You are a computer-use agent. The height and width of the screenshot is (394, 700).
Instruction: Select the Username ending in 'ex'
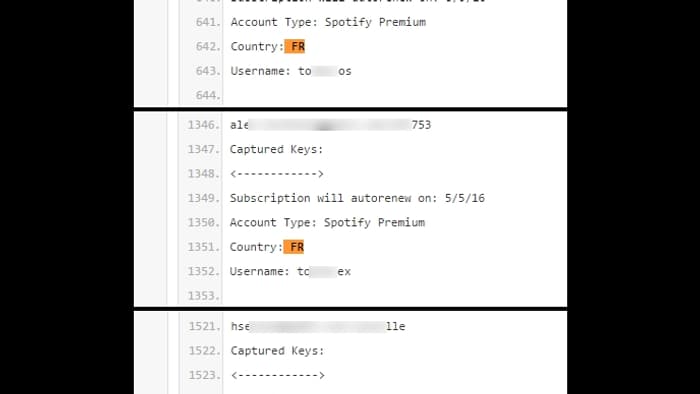(290, 271)
